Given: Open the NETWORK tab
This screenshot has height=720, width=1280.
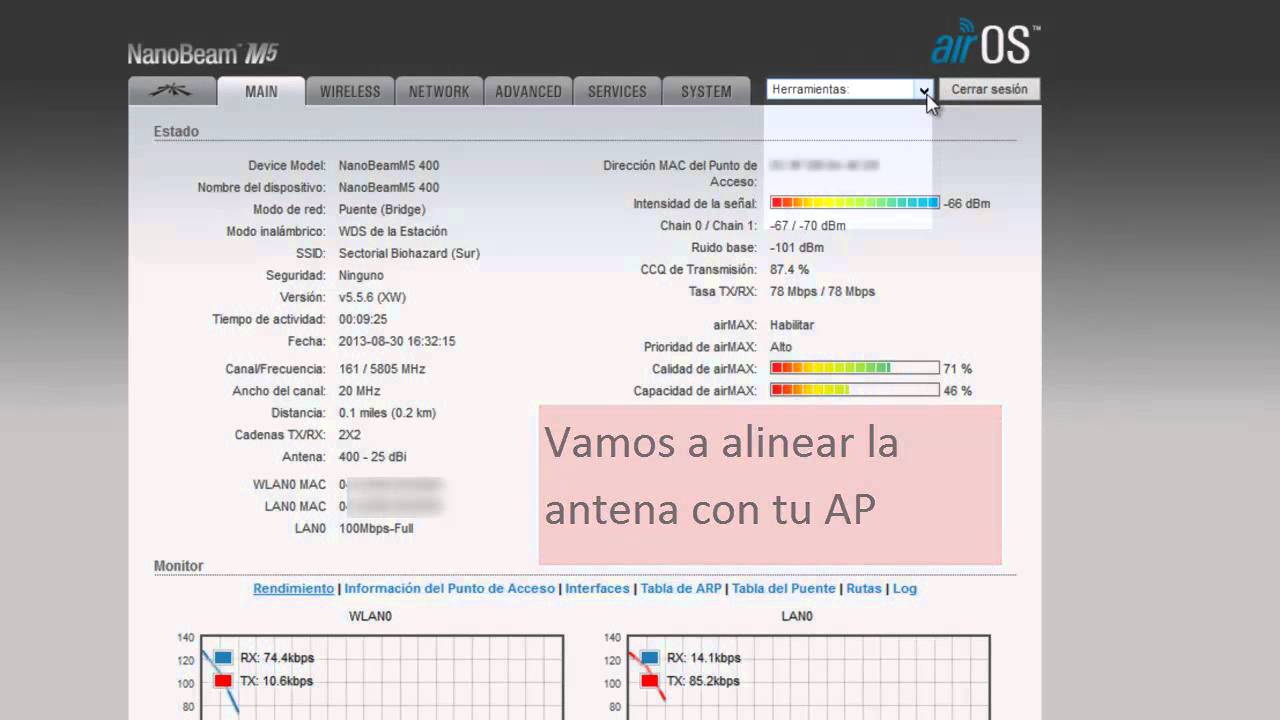Looking at the screenshot, I should pos(439,91).
